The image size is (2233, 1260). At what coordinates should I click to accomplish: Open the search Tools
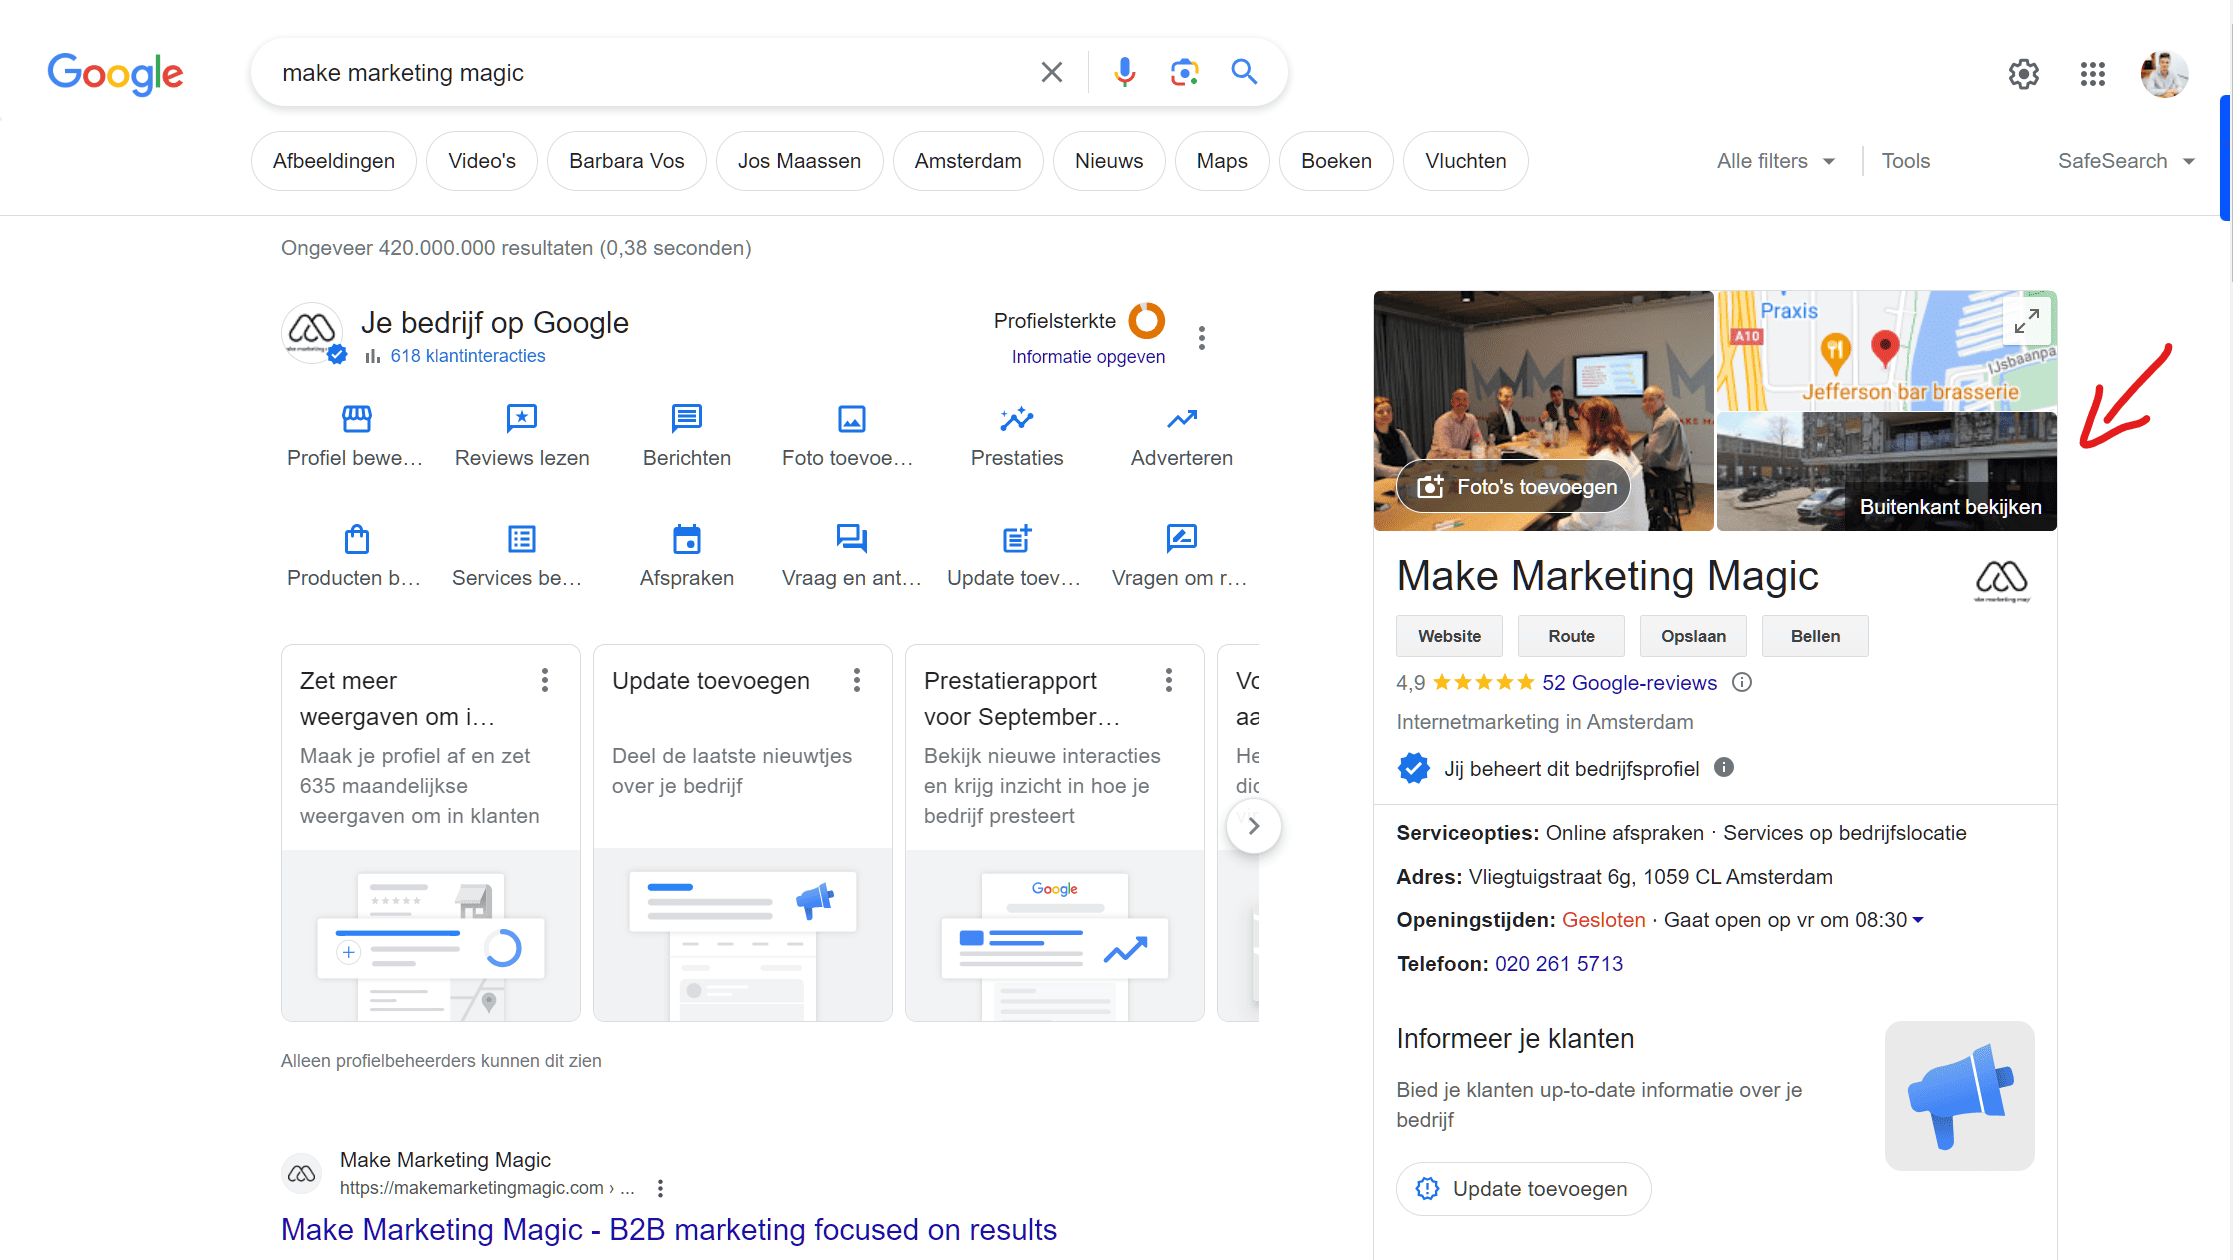pyautogui.click(x=1906, y=161)
